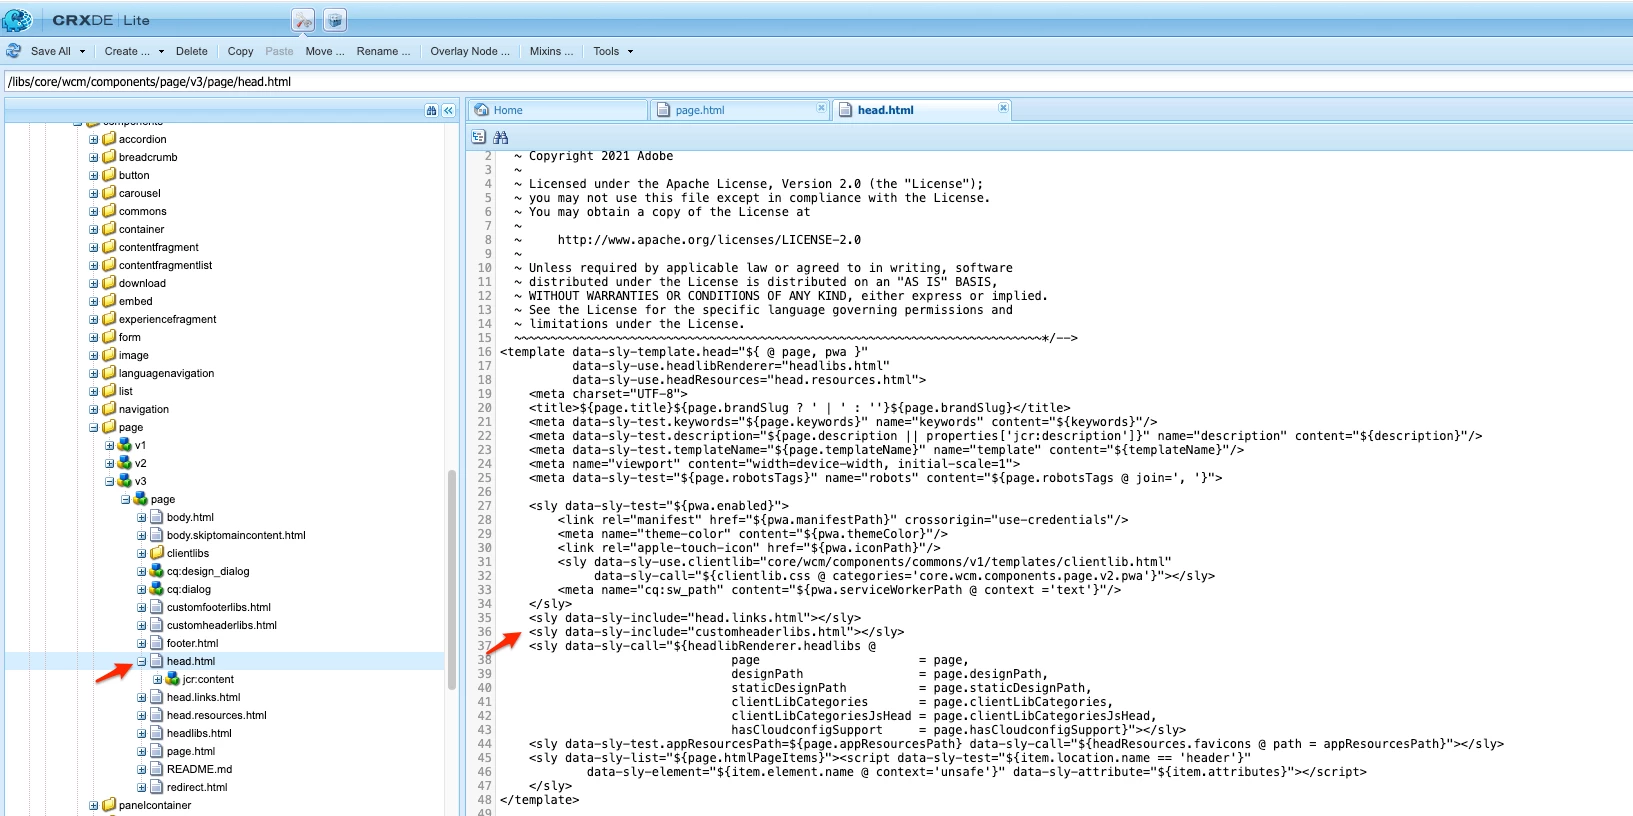This screenshot has width=1633, height=816.
Task: Click the CRXDE Lite logo icon
Action: click(x=17, y=19)
